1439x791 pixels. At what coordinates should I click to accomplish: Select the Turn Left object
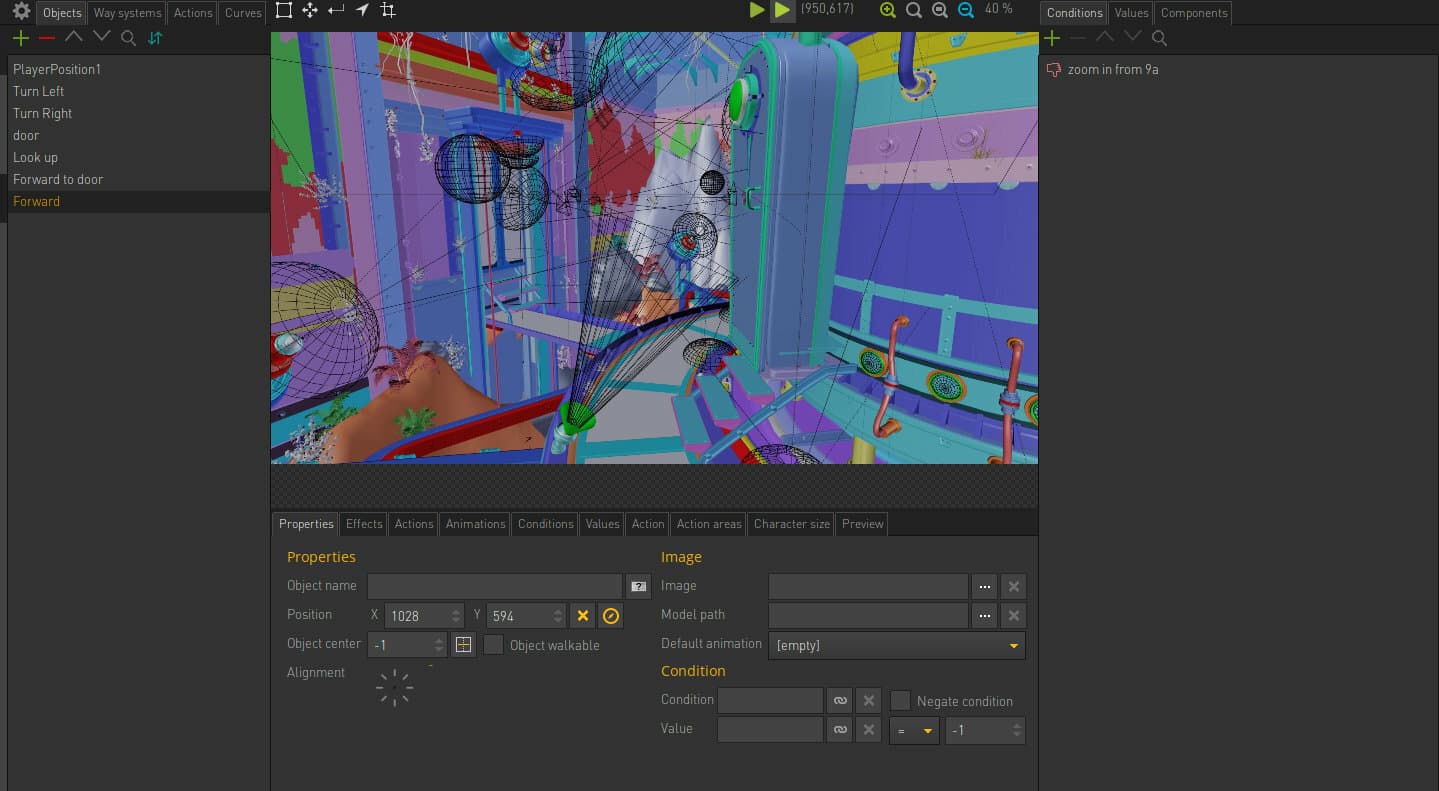[x=139, y=91]
